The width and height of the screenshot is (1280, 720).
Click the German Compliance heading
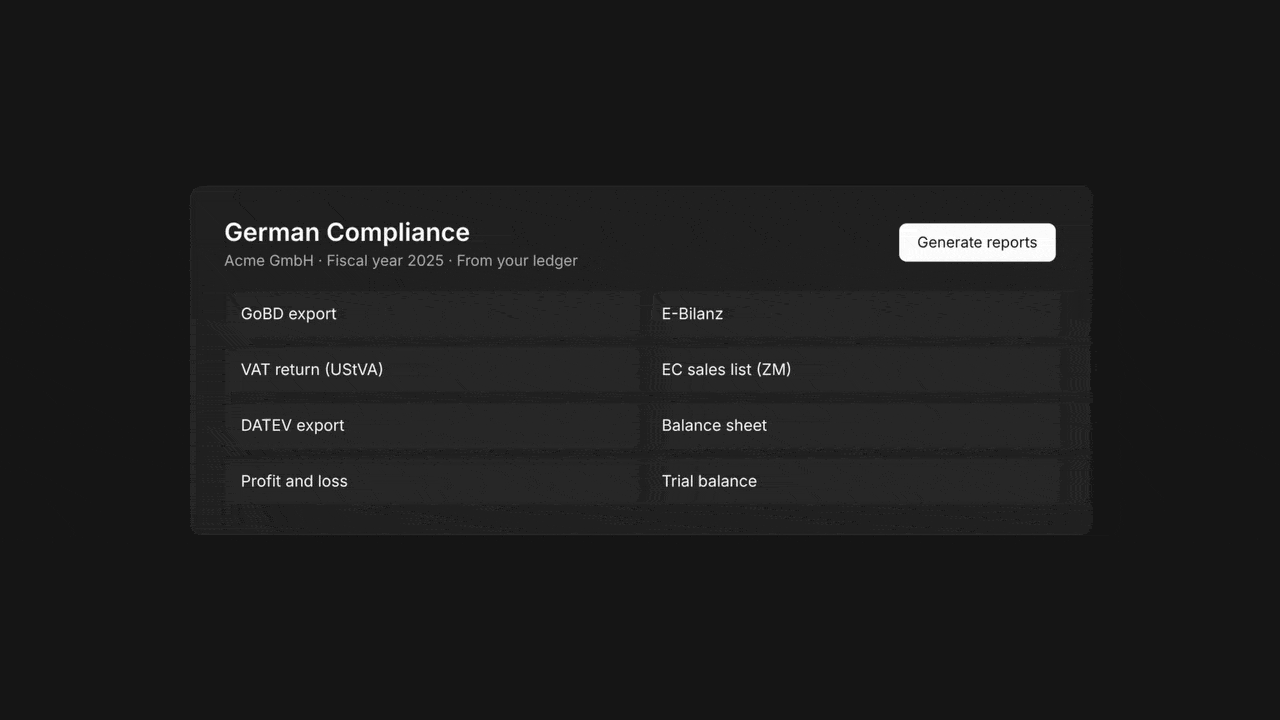click(347, 232)
